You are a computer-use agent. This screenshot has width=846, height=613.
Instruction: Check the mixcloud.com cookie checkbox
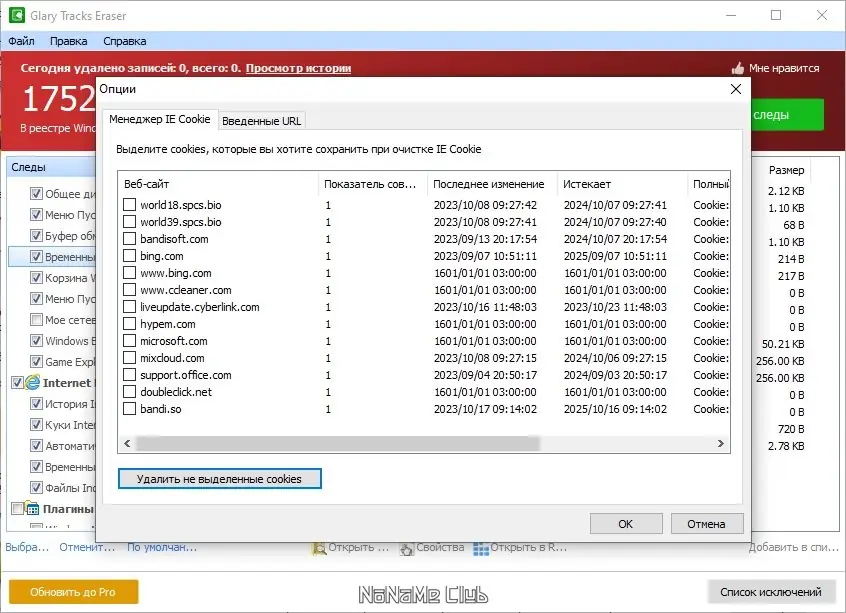pyautogui.click(x=129, y=358)
